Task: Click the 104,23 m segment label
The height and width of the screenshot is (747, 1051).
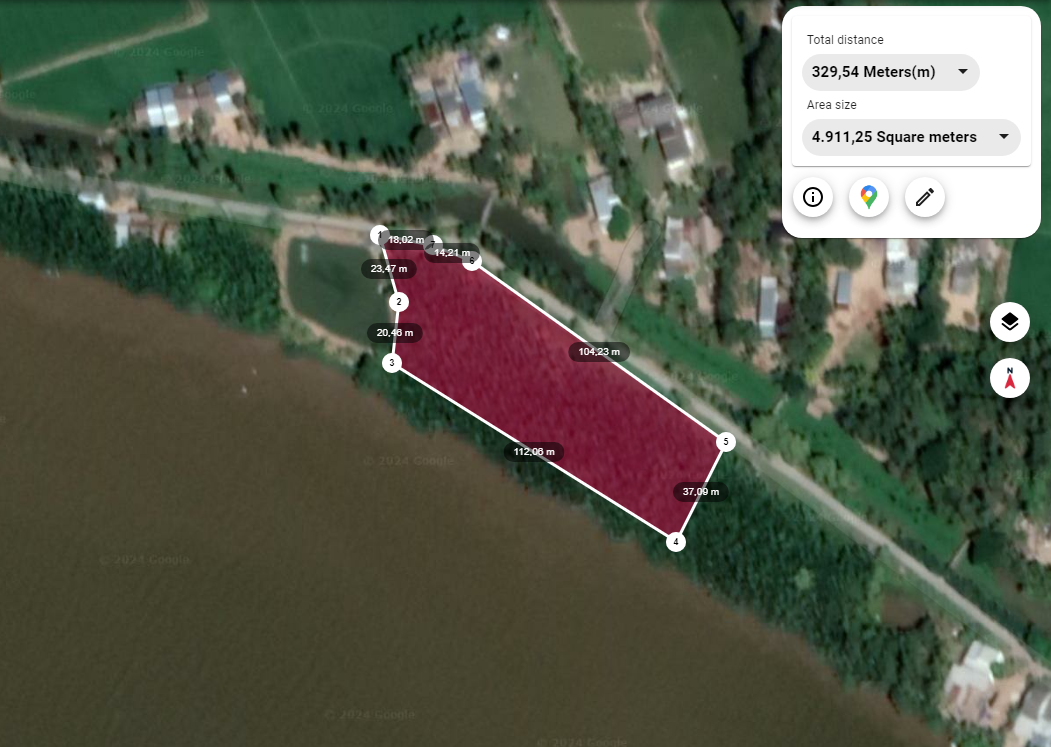Action: coord(599,351)
